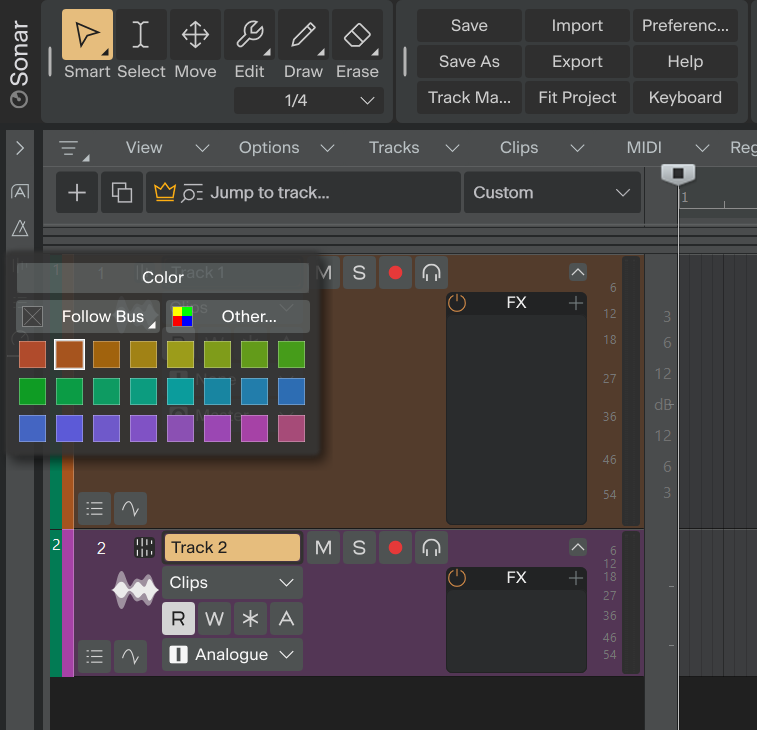Image resolution: width=757 pixels, height=730 pixels.
Task: Open Preferences
Action: 686,26
